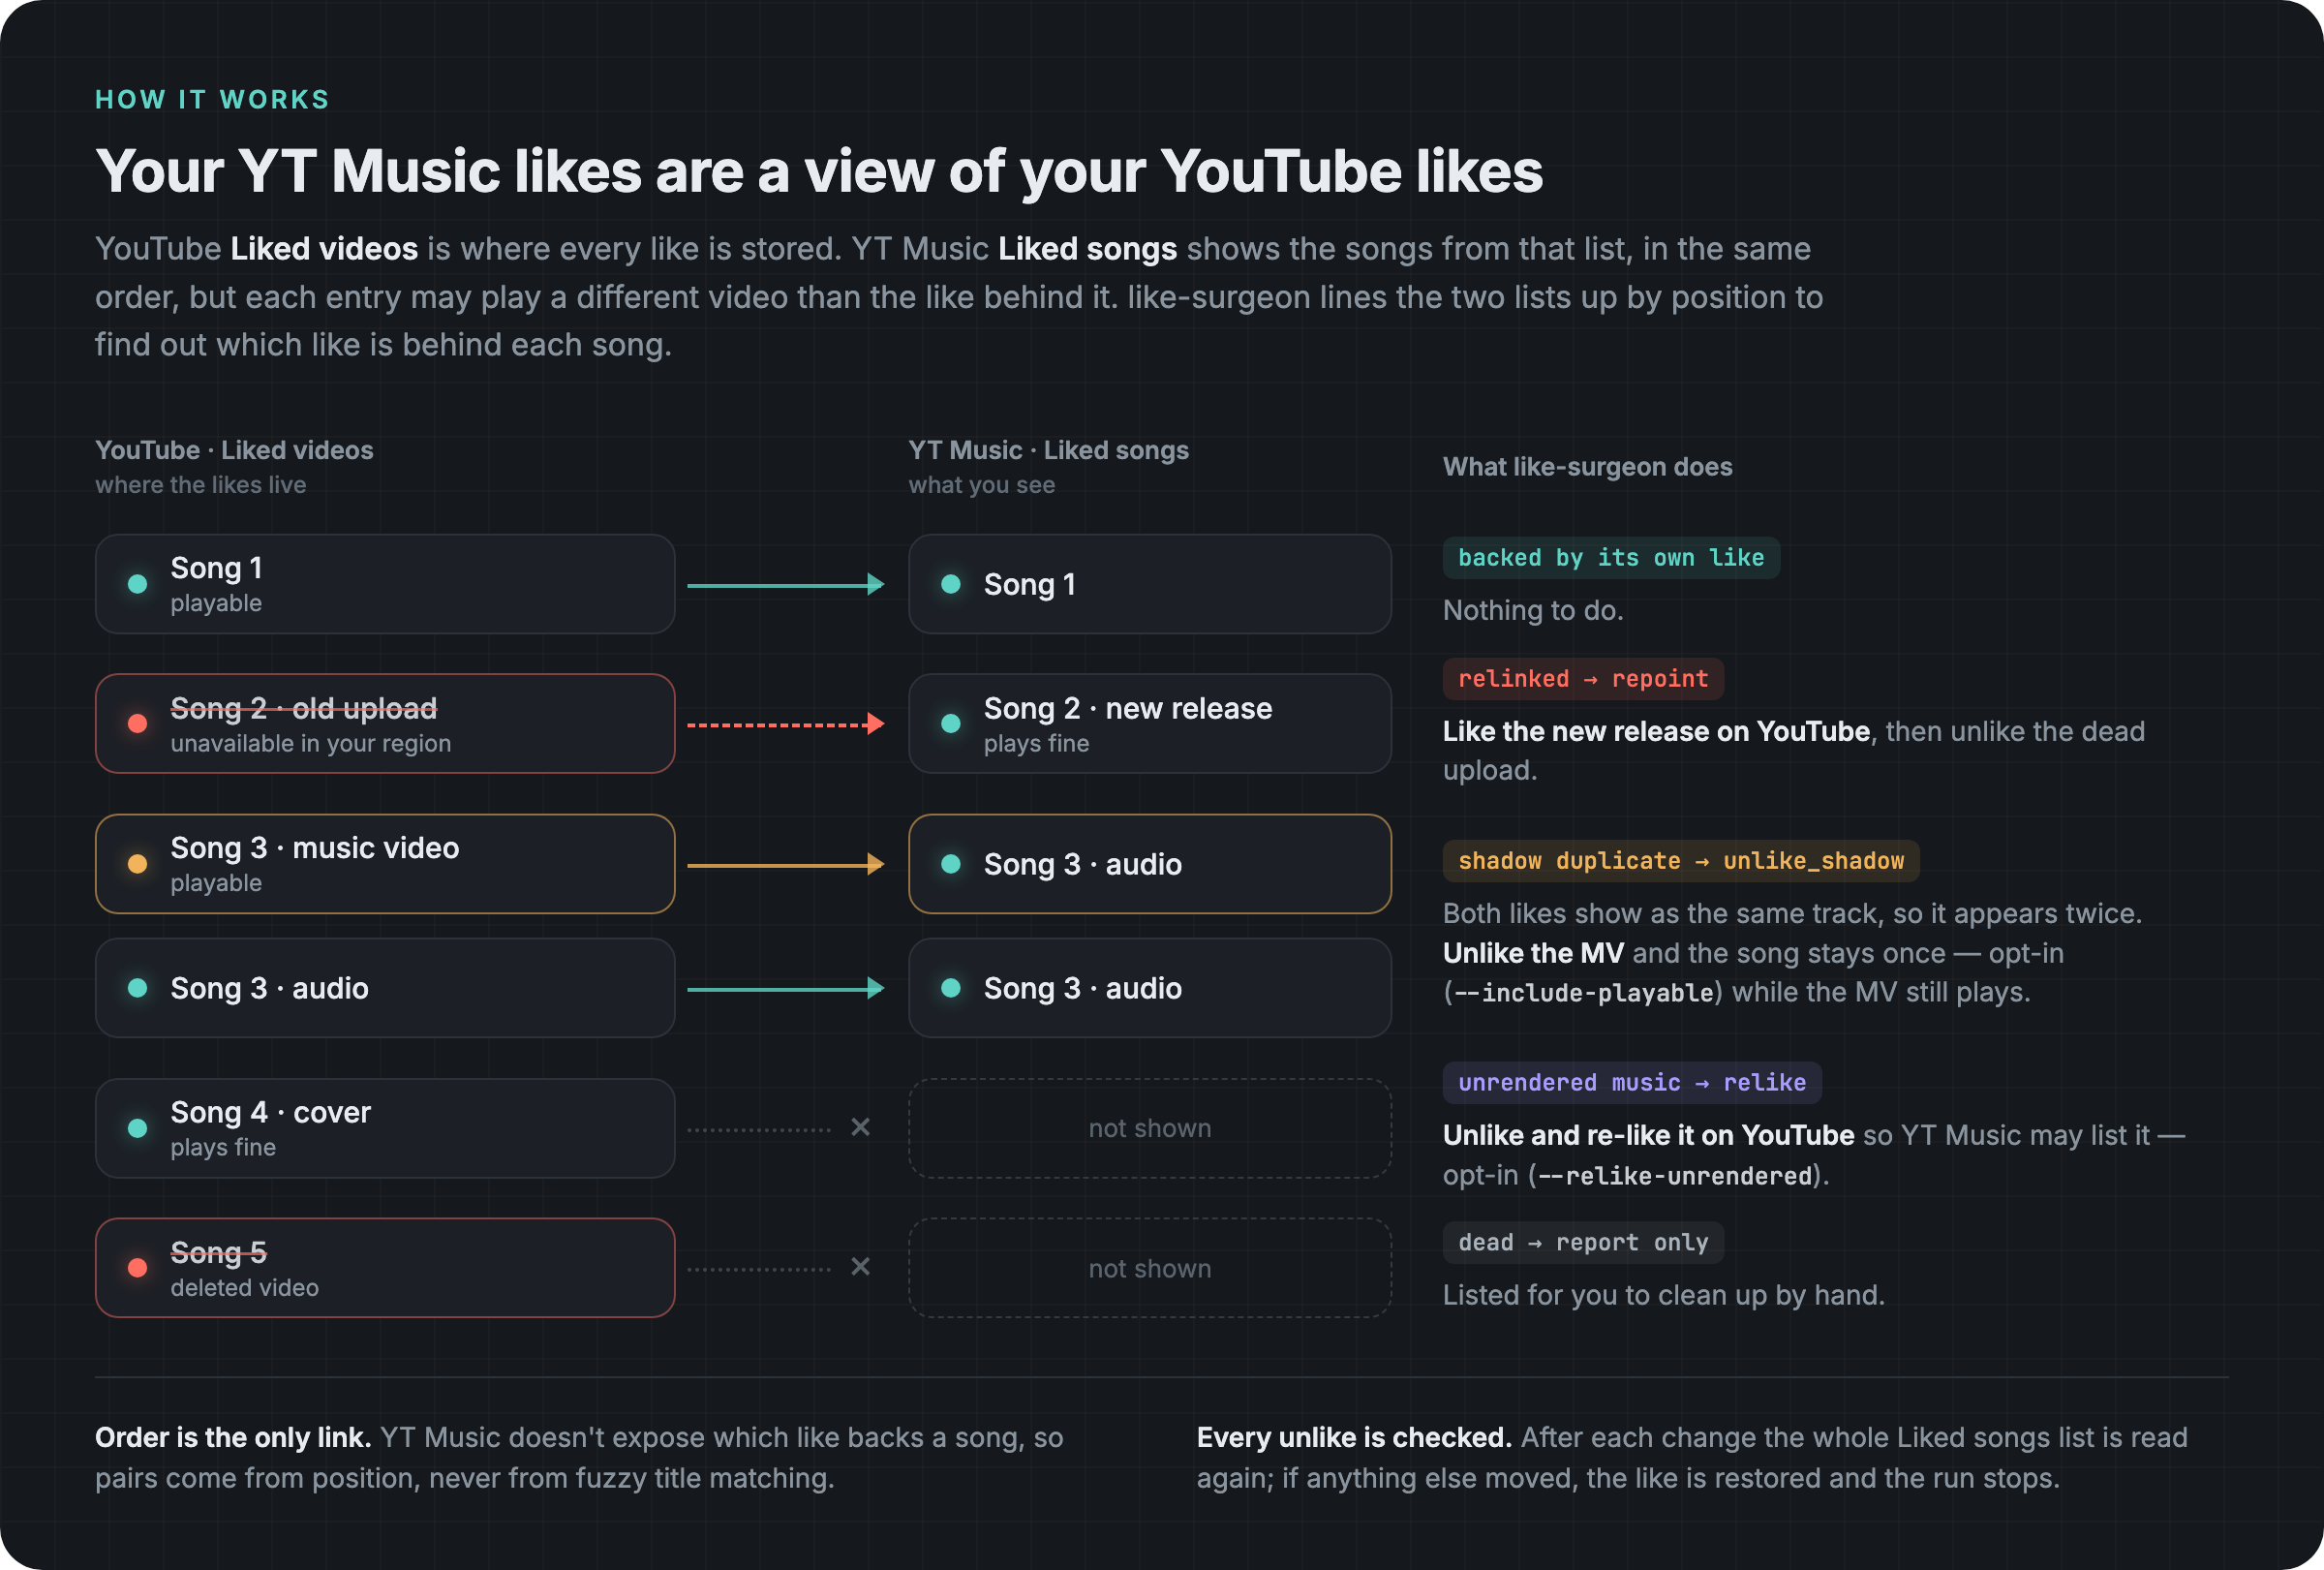Click the relinked → repoint badge

[x=1583, y=679]
